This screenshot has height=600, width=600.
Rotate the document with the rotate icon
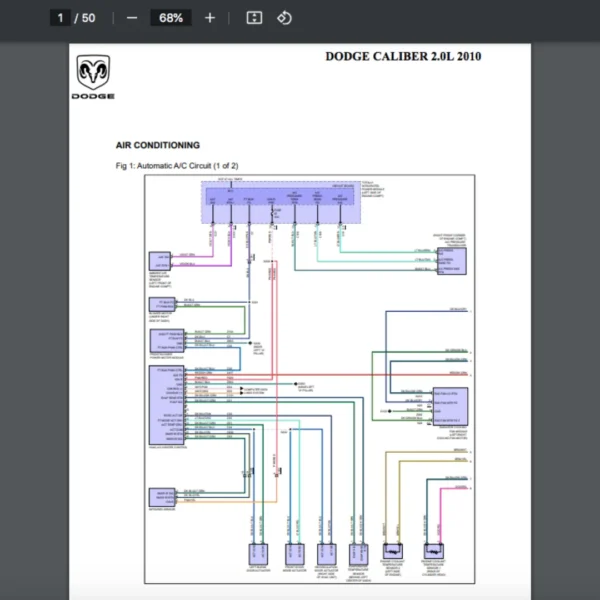[284, 18]
